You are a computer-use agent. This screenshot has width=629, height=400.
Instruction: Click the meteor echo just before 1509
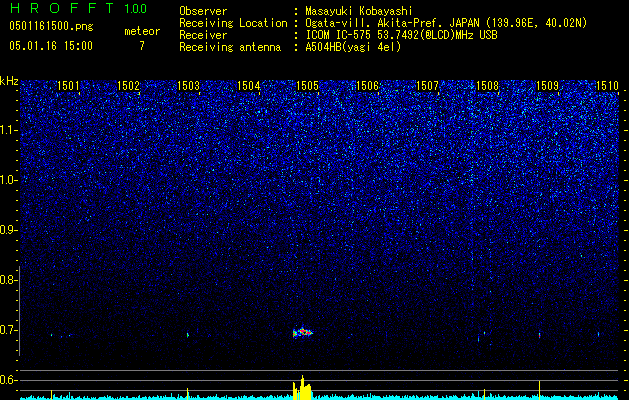tap(540, 335)
